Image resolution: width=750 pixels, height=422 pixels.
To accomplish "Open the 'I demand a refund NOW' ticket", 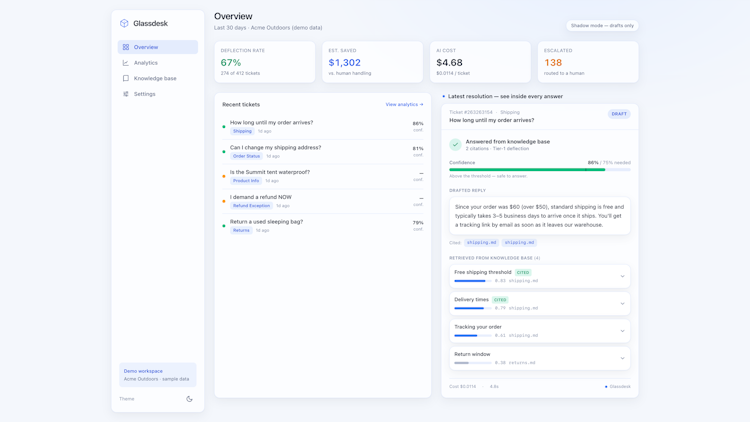I will (x=323, y=201).
